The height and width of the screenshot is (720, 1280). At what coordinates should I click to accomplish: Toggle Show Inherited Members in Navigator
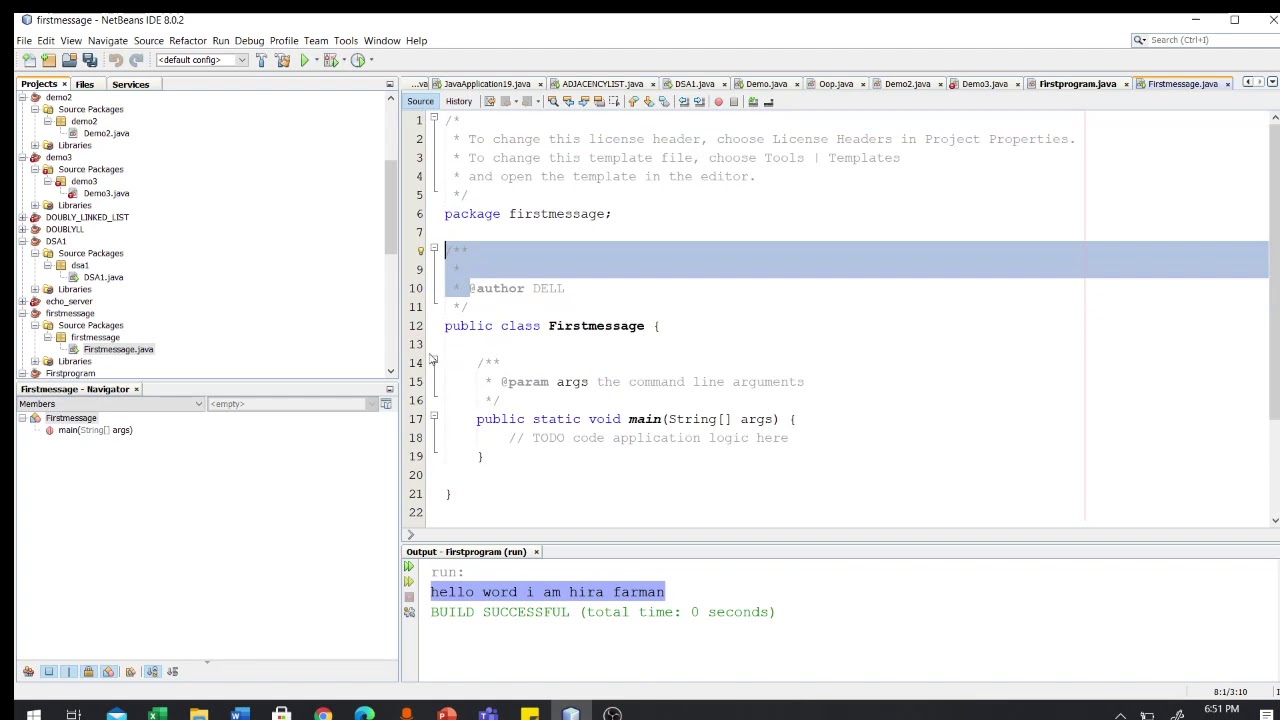tap(28, 672)
